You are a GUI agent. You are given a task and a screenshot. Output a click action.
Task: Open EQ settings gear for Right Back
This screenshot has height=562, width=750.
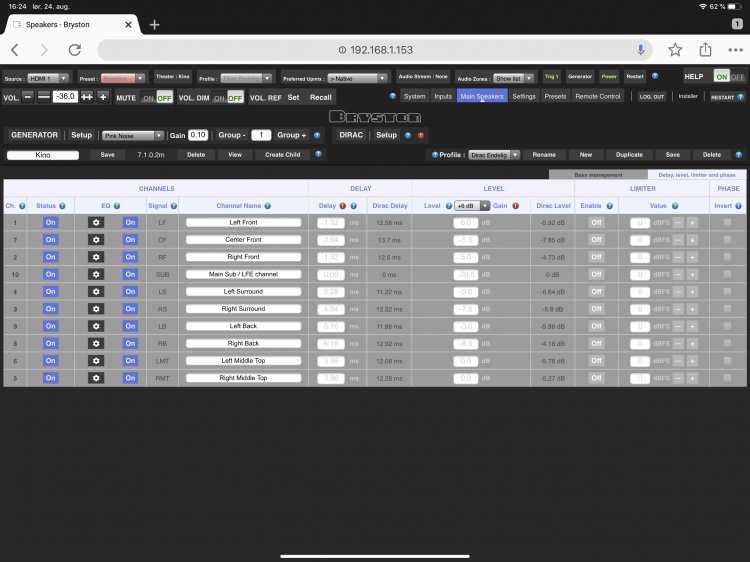coord(96,343)
